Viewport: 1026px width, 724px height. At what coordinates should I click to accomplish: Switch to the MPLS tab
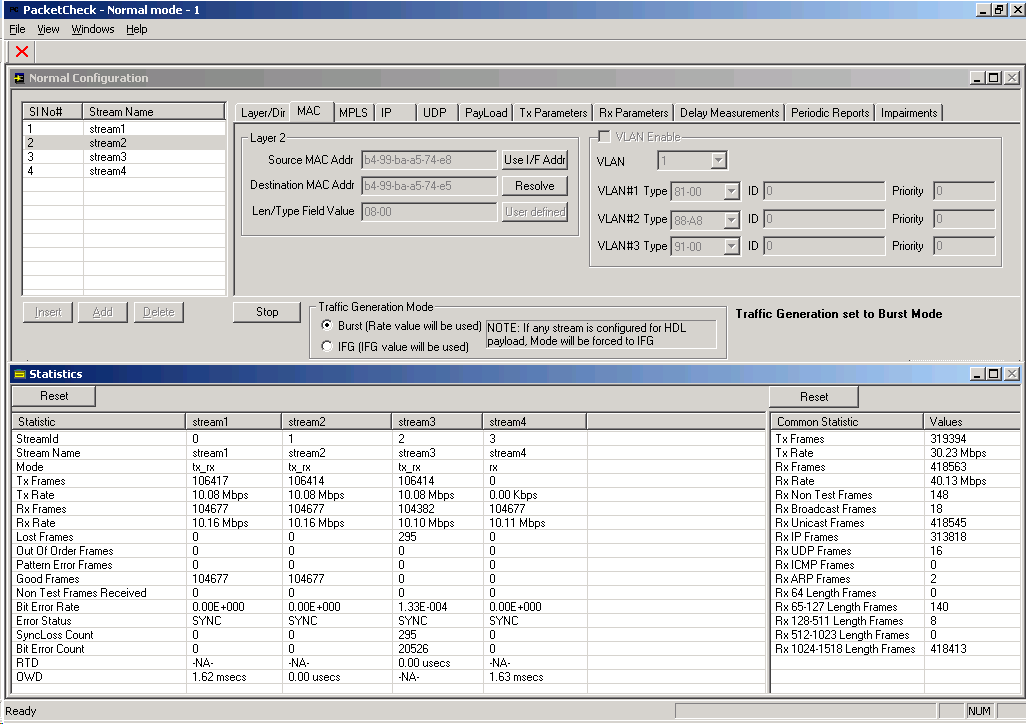(x=352, y=112)
